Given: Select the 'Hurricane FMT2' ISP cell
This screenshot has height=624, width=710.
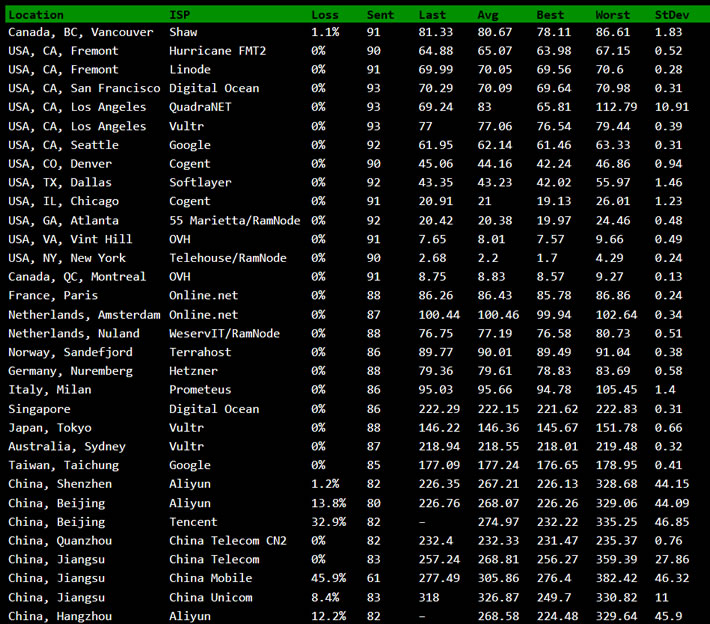Looking at the screenshot, I should click(x=217, y=51).
